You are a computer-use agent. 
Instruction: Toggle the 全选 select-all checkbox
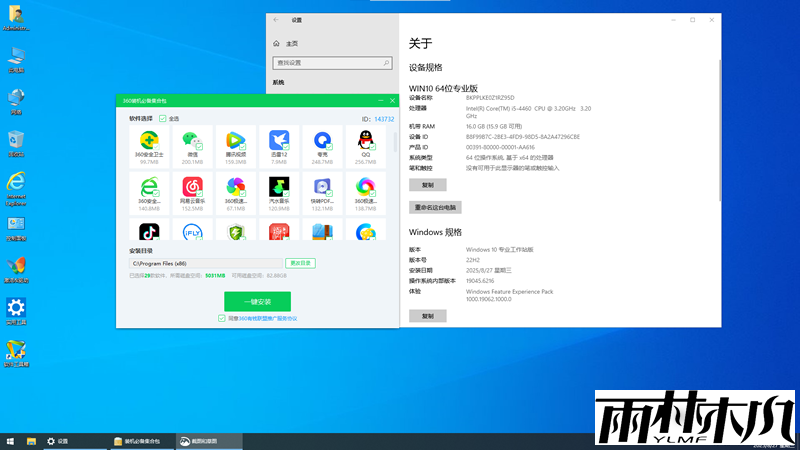(162, 118)
